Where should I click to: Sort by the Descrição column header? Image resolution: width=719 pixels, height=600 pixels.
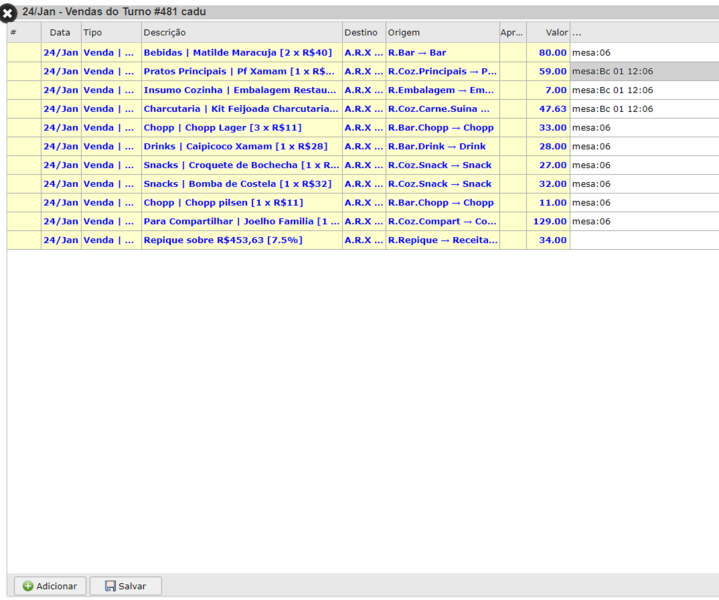(242, 33)
